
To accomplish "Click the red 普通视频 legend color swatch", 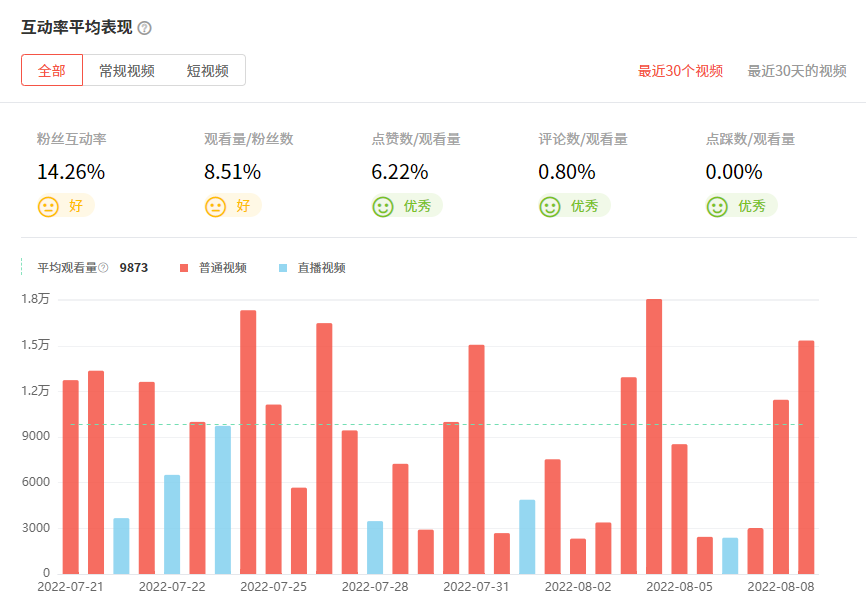I will [x=184, y=268].
